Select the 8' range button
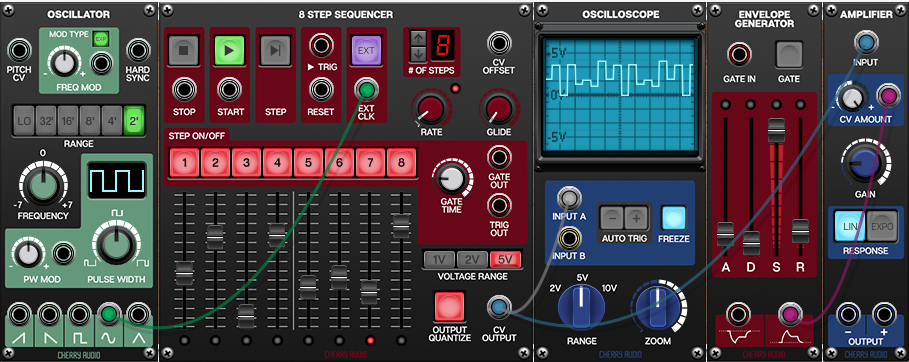The height and width of the screenshot is (362, 909). click(90, 121)
